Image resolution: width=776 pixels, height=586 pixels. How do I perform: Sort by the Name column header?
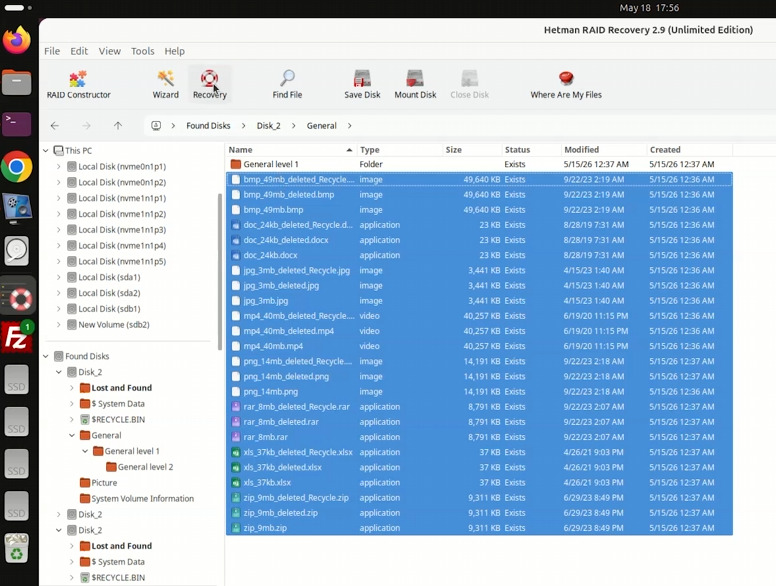point(291,149)
